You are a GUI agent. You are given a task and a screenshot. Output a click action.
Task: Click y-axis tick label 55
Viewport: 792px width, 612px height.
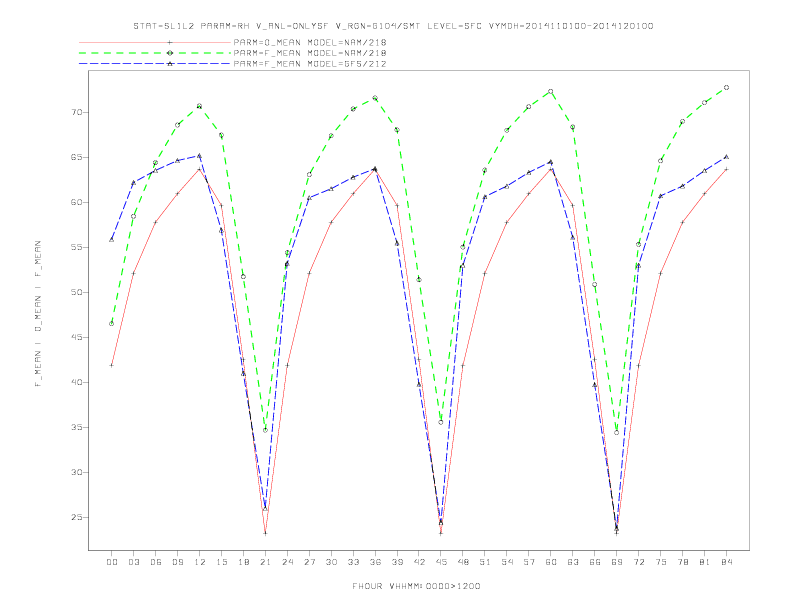(x=77, y=247)
